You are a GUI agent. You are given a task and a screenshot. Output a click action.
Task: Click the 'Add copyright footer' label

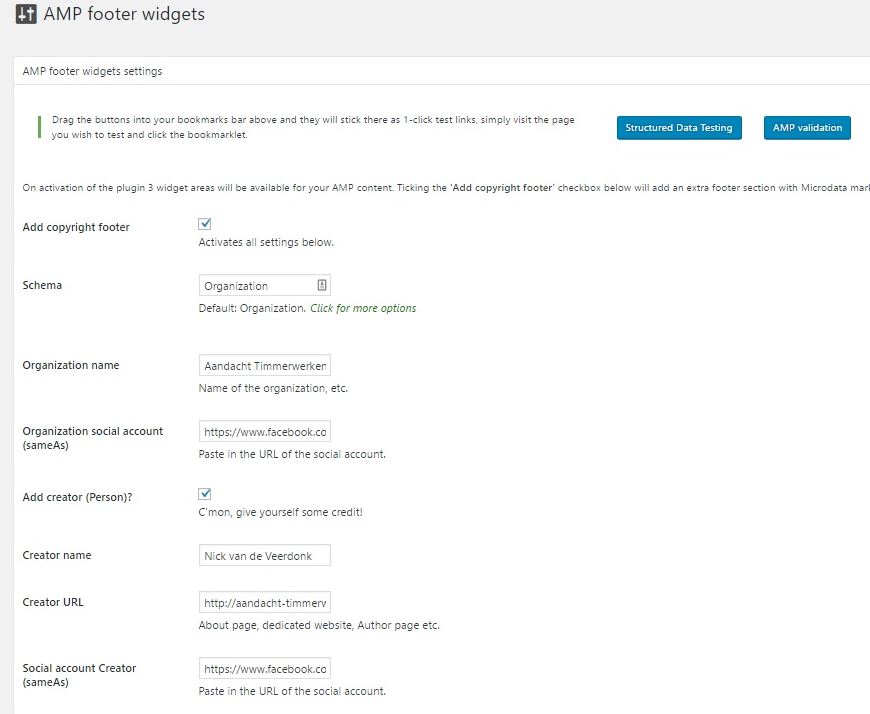tap(76, 227)
